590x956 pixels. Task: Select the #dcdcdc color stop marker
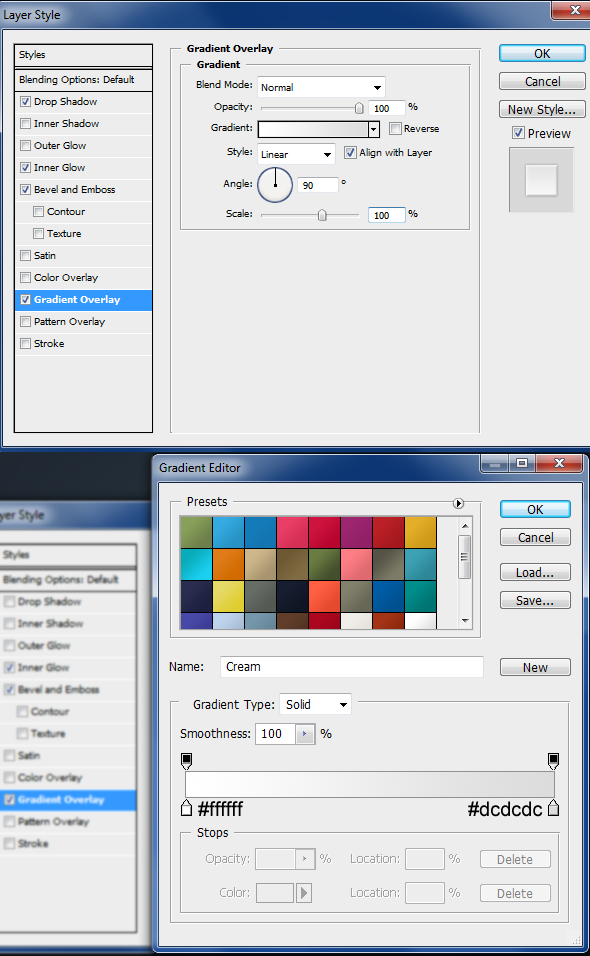click(x=553, y=808)
